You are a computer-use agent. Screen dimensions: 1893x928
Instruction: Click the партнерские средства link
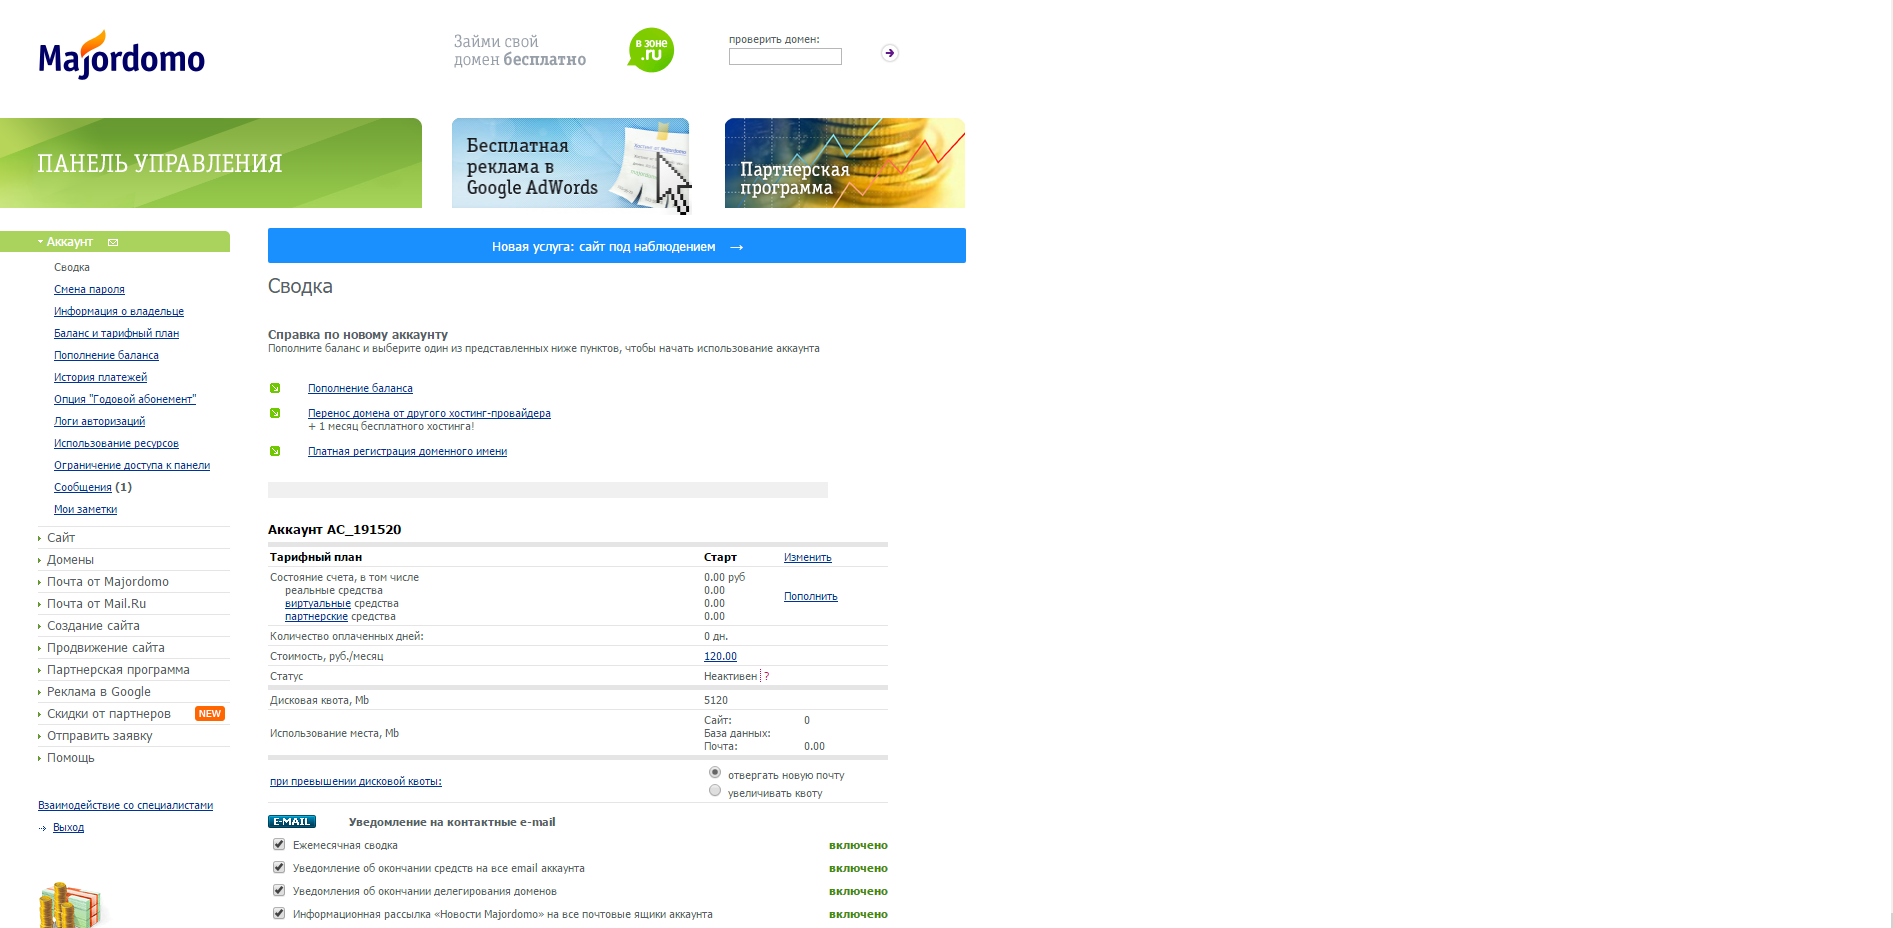316,616
